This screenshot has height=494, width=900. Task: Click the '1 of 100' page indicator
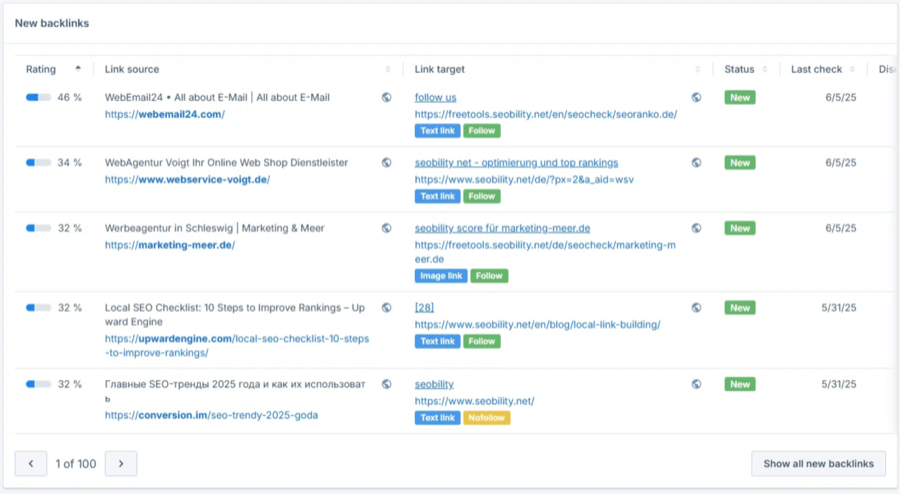pos(76,464)
